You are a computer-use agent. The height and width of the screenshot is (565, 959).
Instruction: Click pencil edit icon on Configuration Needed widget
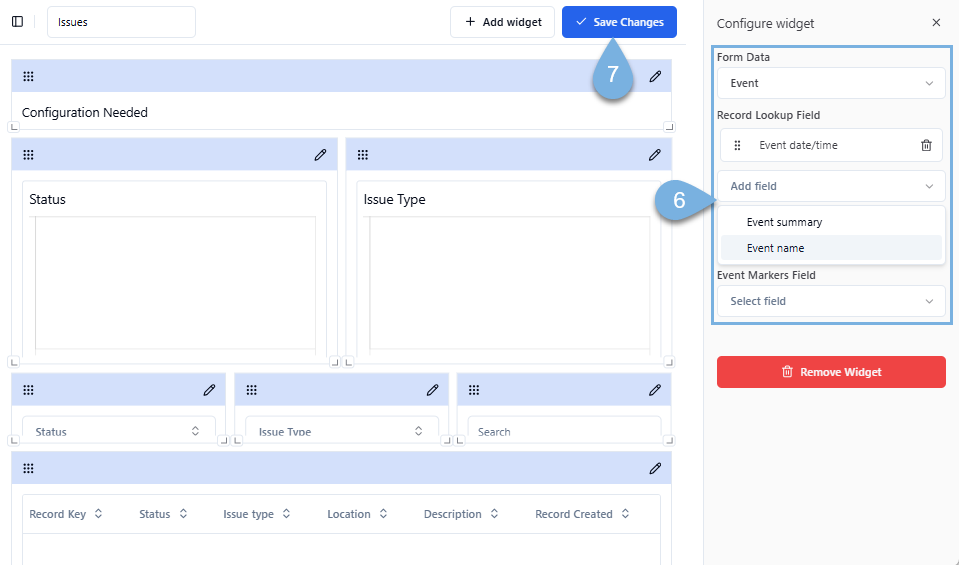click(x=655, y=76)
